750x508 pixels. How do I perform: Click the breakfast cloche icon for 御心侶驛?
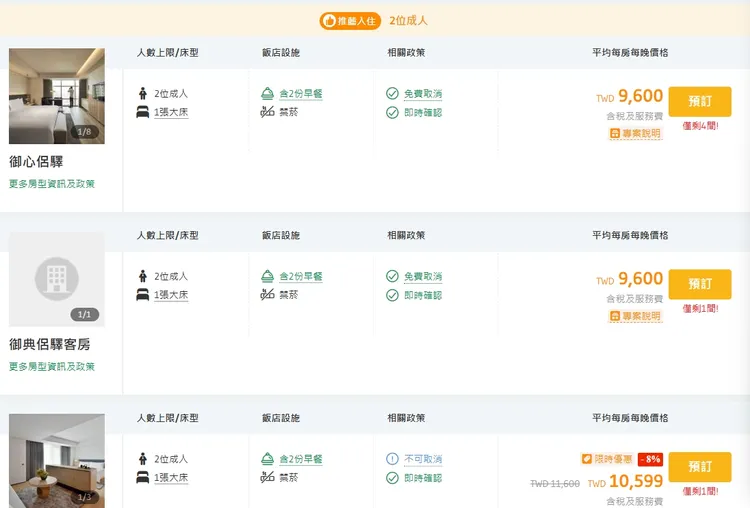click(267, 93)
